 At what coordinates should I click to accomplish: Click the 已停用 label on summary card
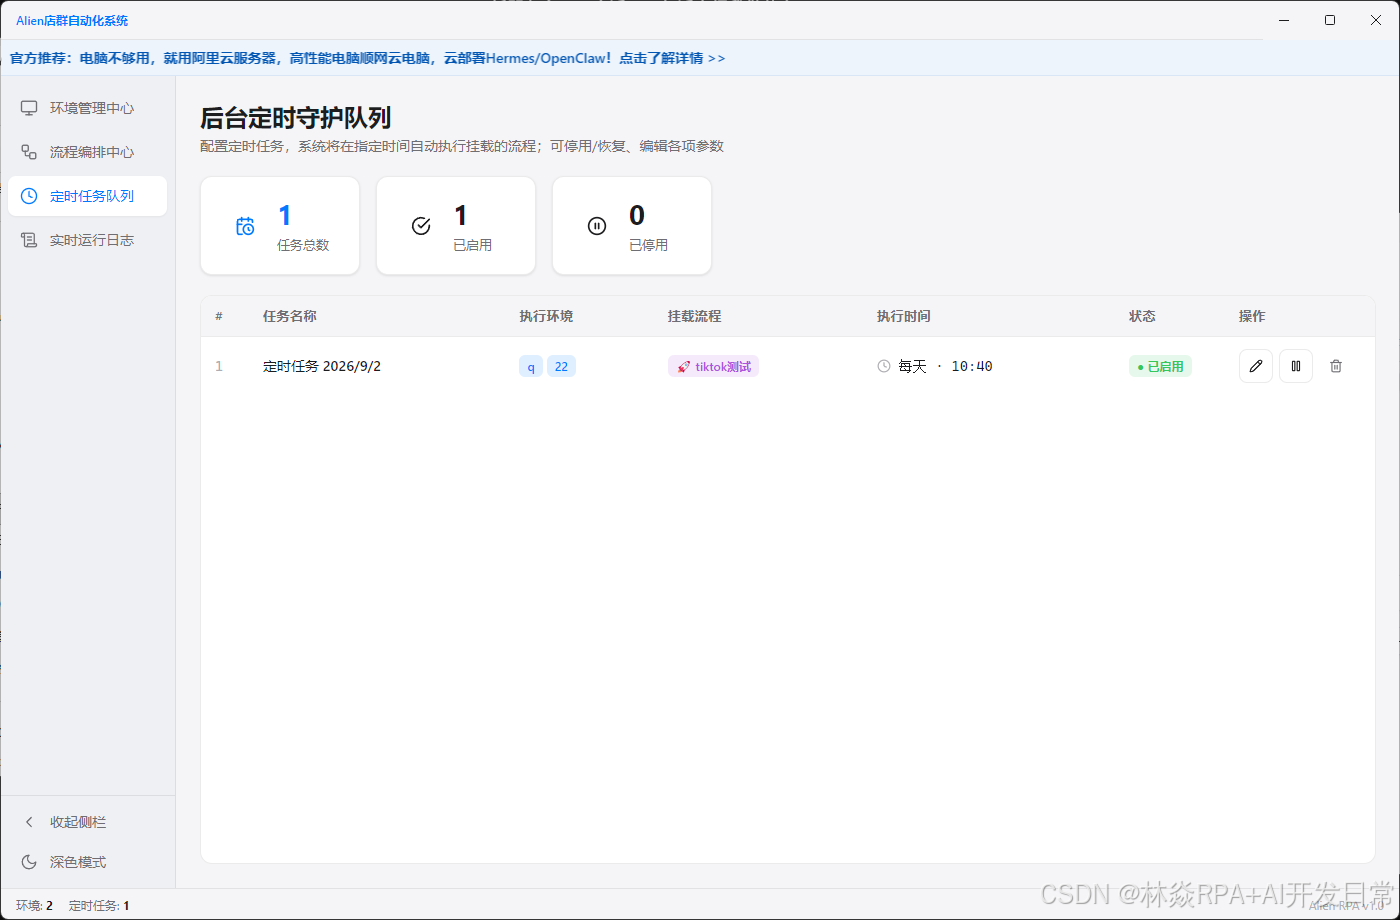tap(648, 245)
